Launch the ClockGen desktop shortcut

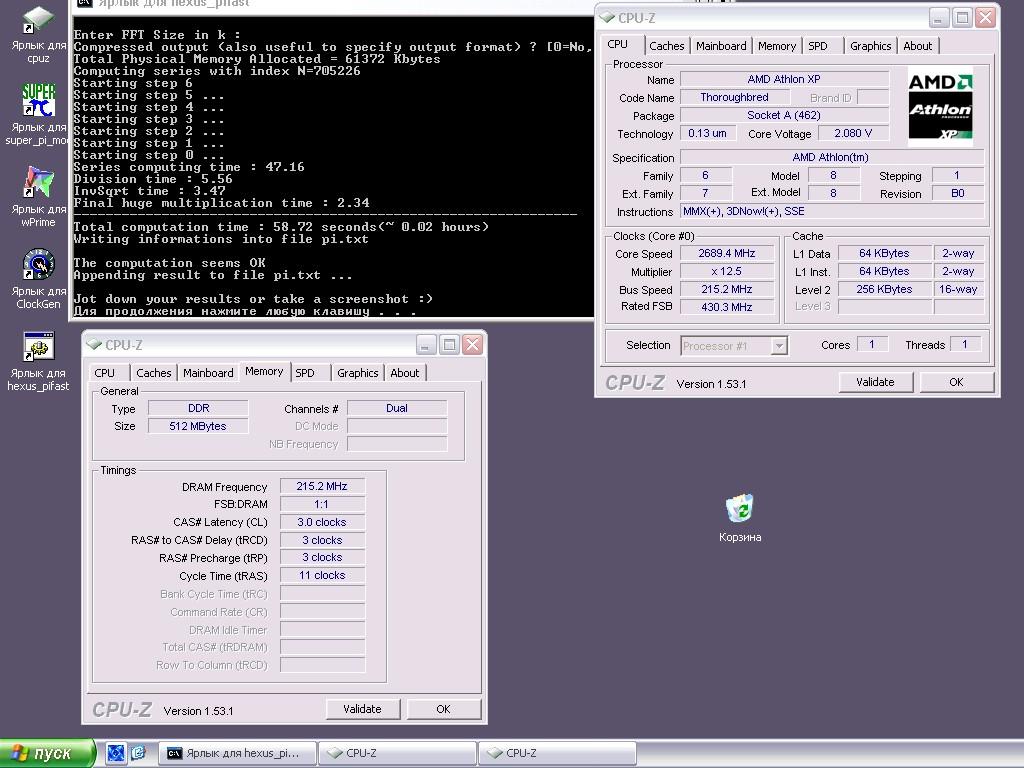(x=38, y=279)
